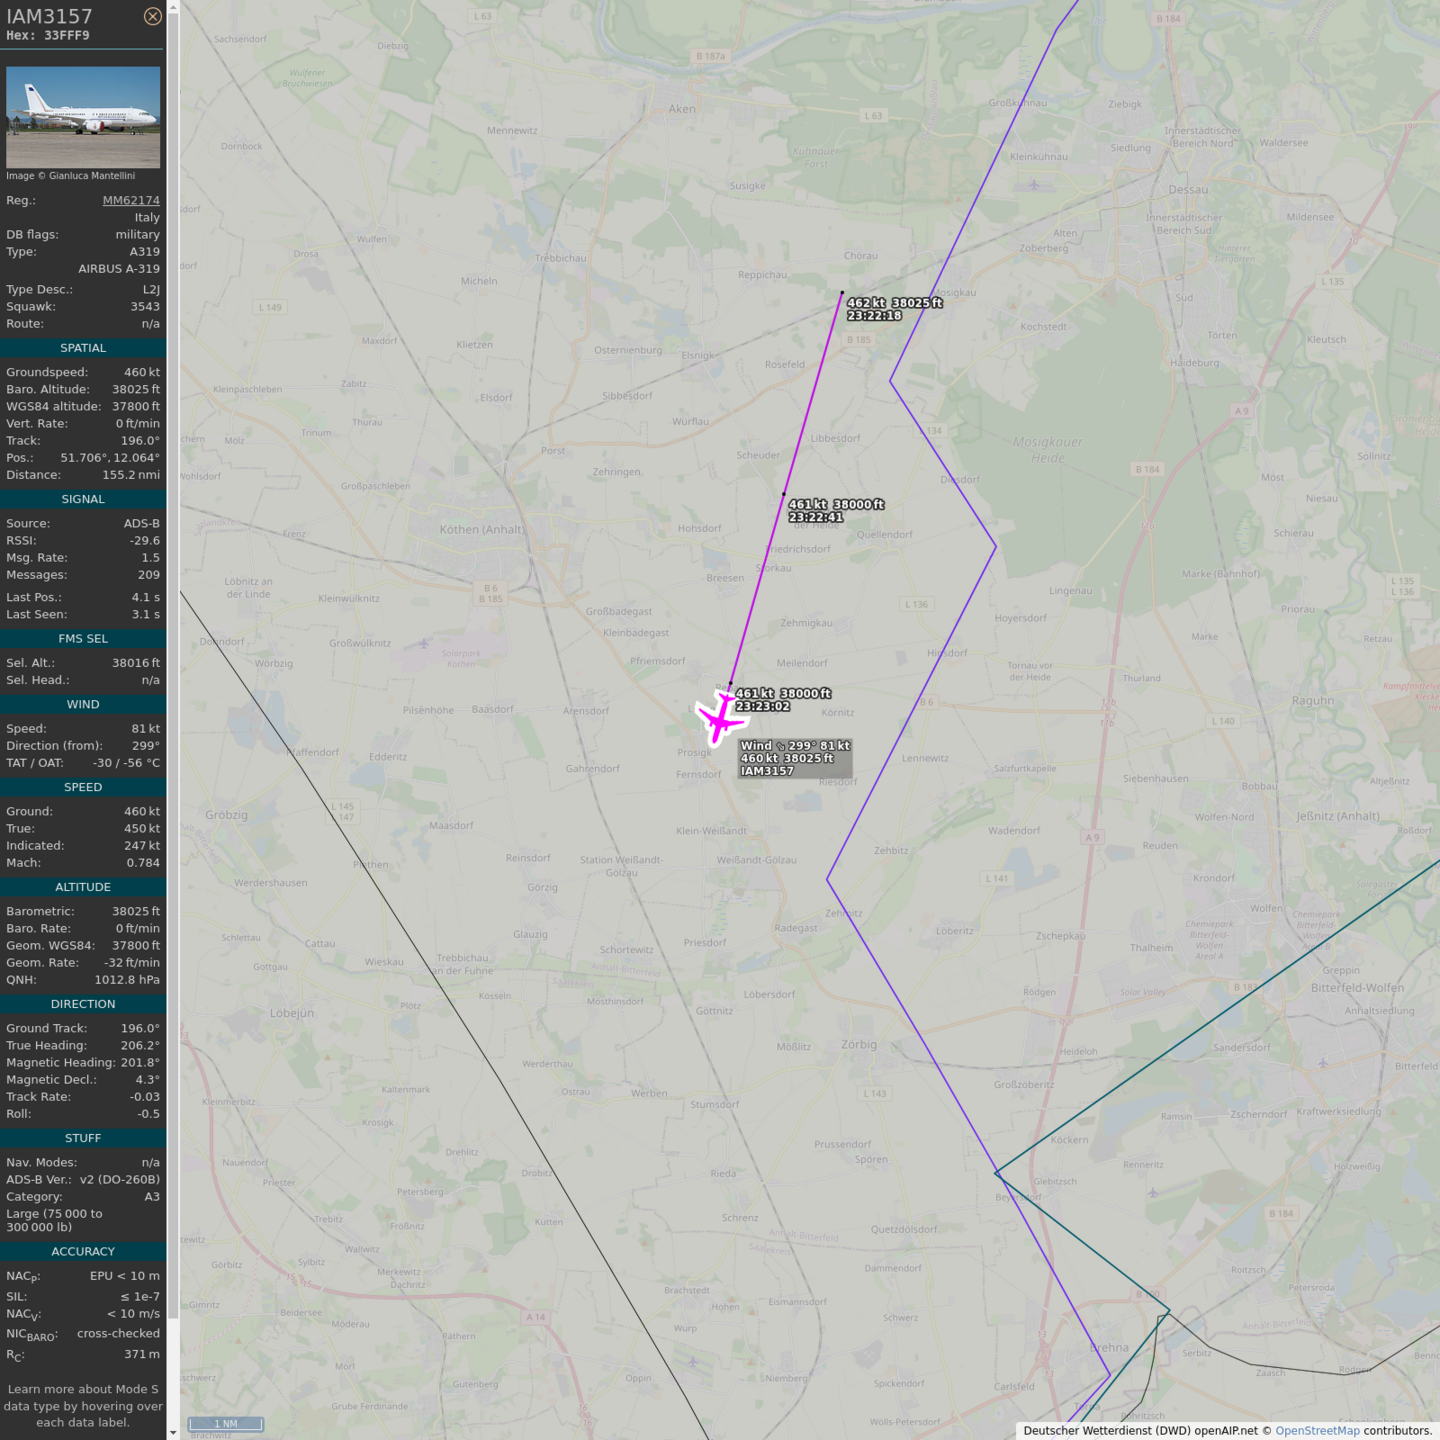
Task: Click the SIGNAL section header
Action: coord(83,499)
